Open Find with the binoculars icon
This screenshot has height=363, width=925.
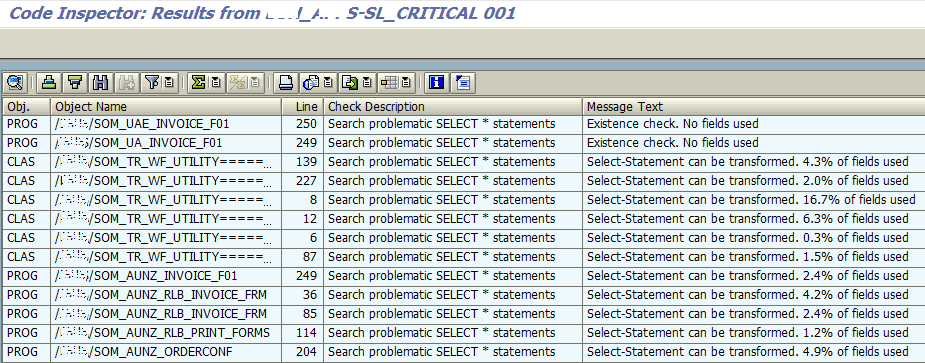coord(100,83)
